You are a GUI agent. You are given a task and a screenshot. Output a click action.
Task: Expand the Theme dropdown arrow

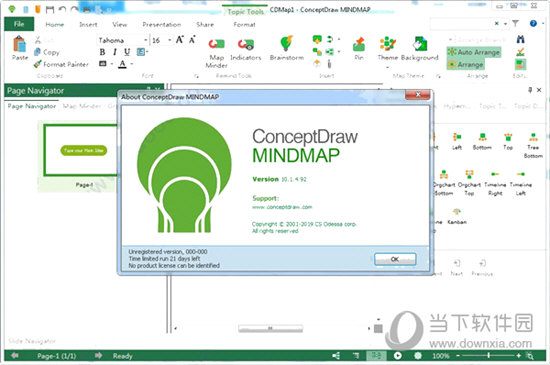pos(388,67)
